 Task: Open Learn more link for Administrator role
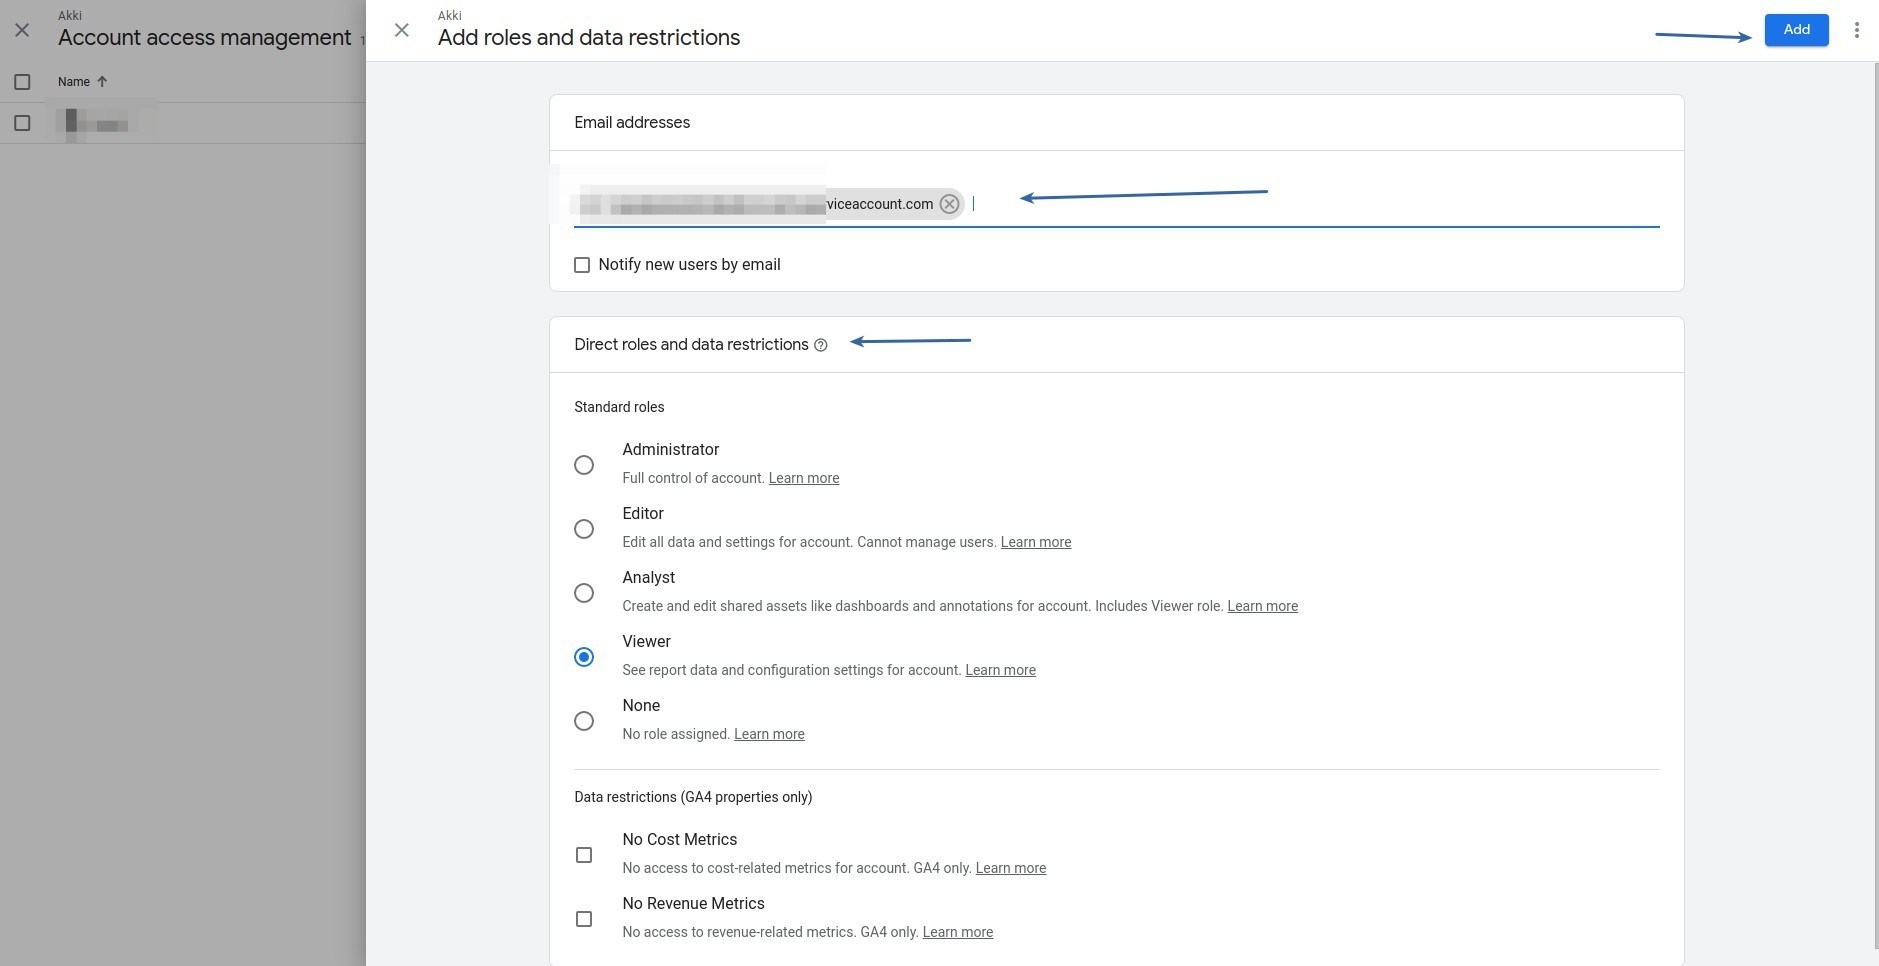[x=803, y=478]
